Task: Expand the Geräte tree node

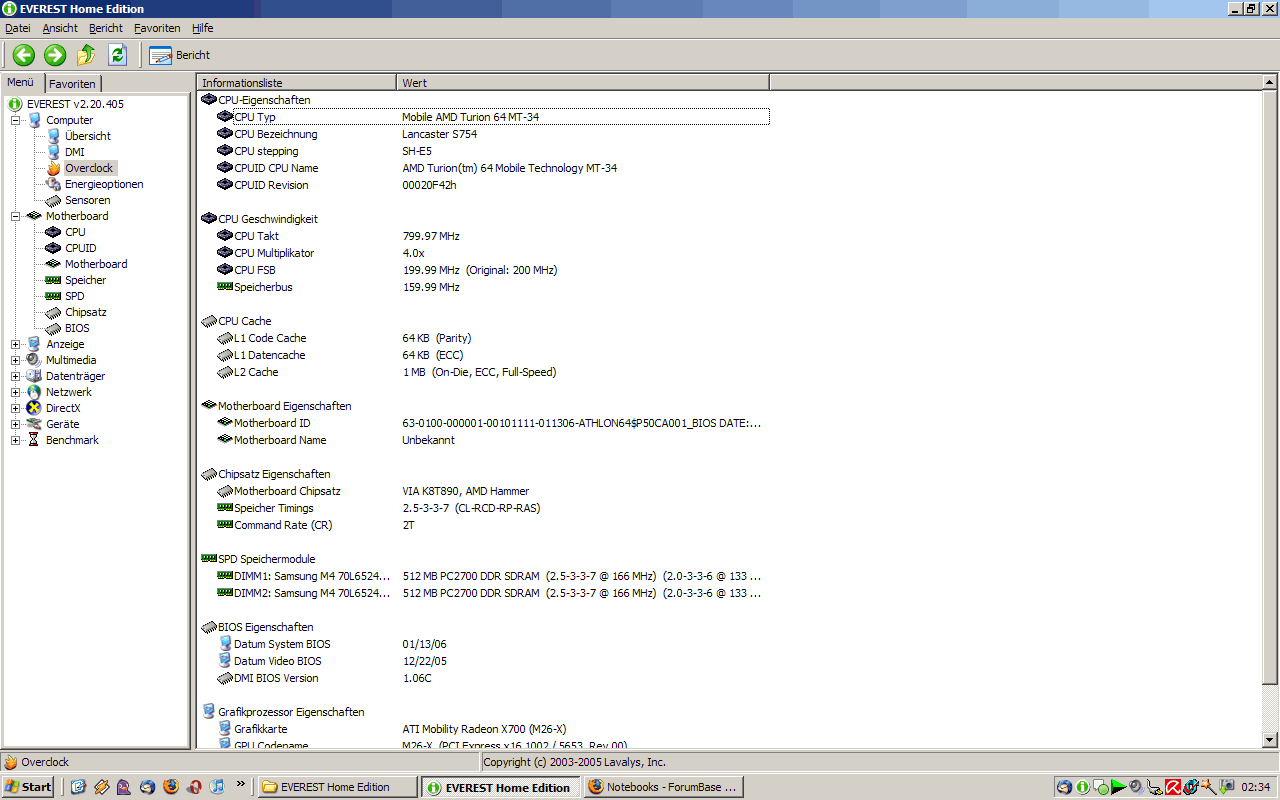Action: click(16, 424)
